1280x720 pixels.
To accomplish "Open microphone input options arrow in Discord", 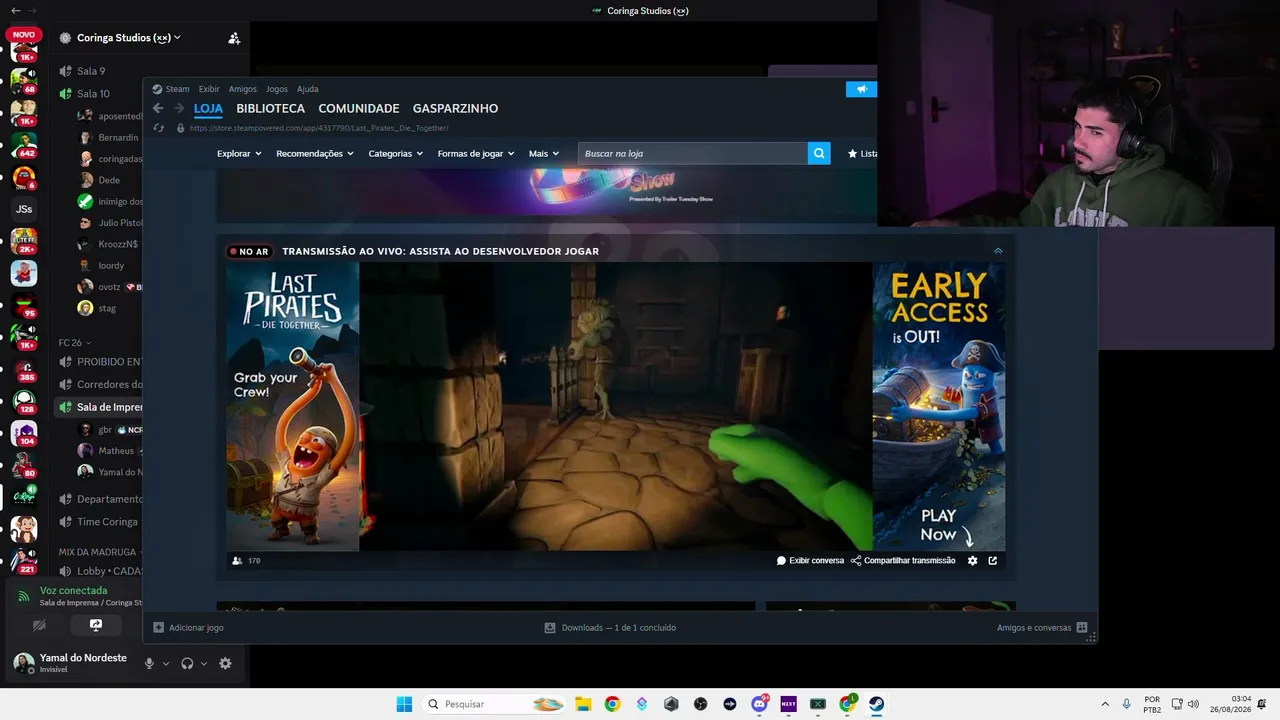I will (x=166, y=664).
